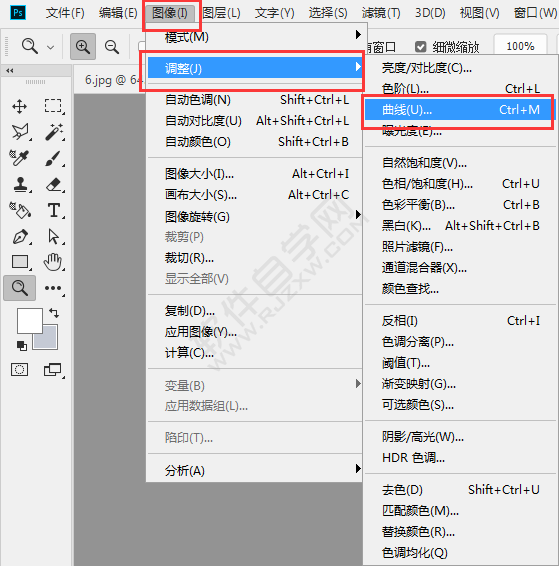Expand the 图像旋转(G) submenu
Image resolution: width=559 pixels, height=566 pixels.
(256, 217)
